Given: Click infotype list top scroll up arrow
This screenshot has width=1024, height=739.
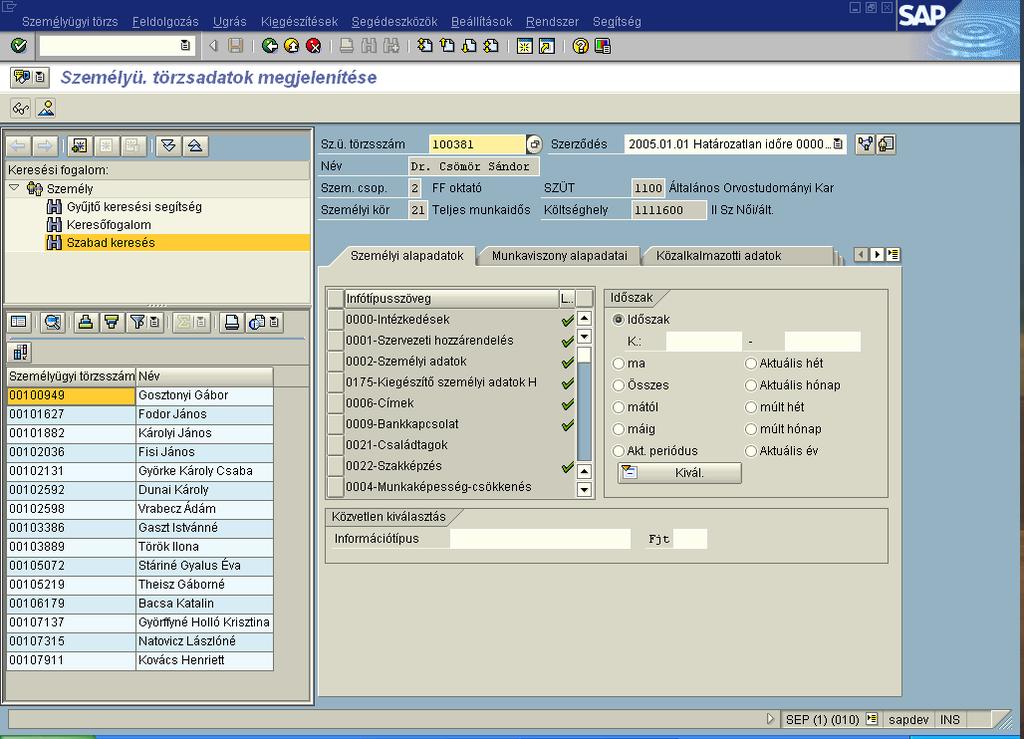Looking at the screenshot, I should [584, 319].
